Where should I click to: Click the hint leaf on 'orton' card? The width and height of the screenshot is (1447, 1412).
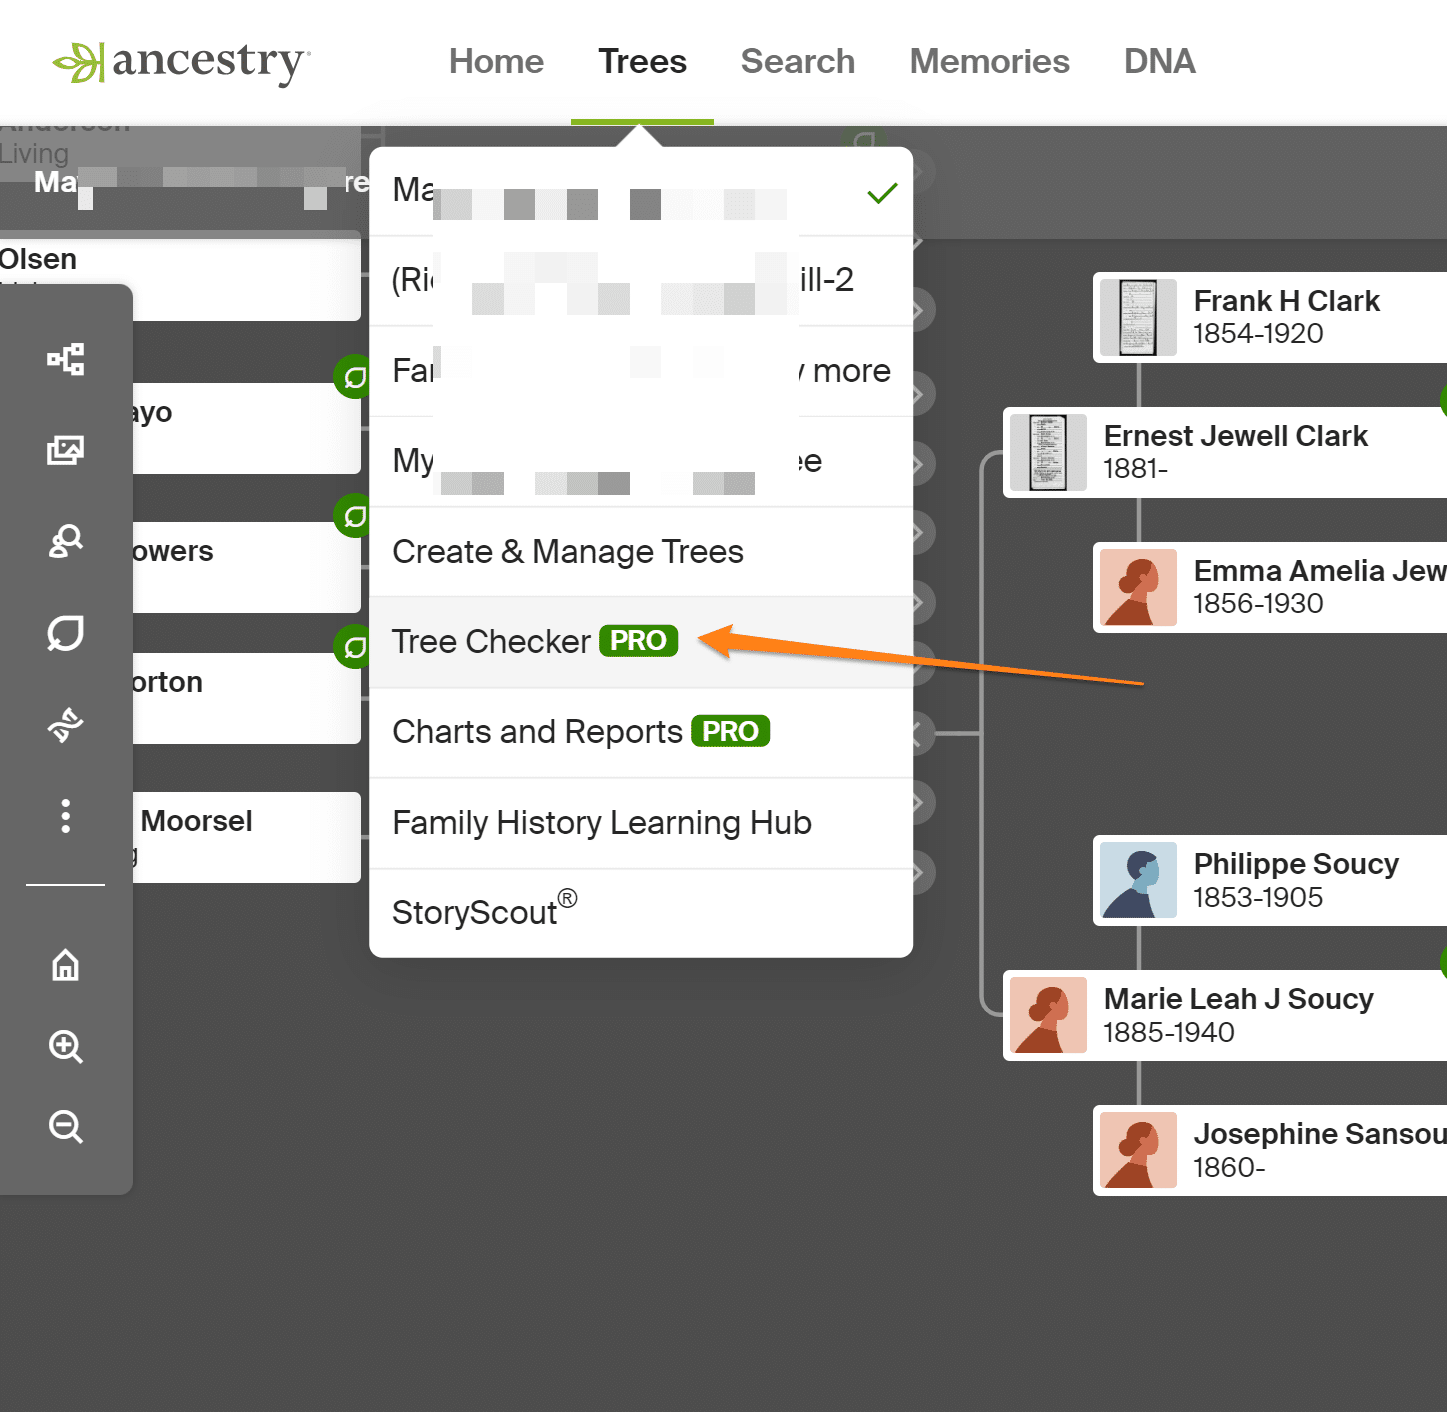pos(352,647)
